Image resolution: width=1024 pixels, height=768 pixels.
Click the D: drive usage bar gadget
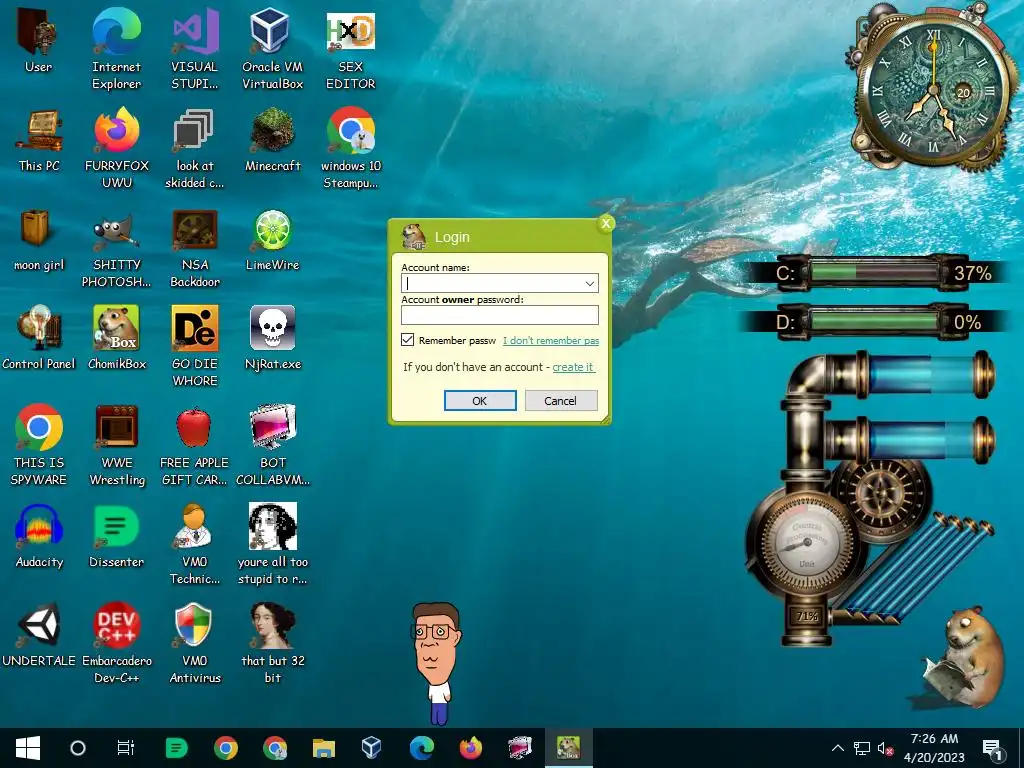pos(873,321)
